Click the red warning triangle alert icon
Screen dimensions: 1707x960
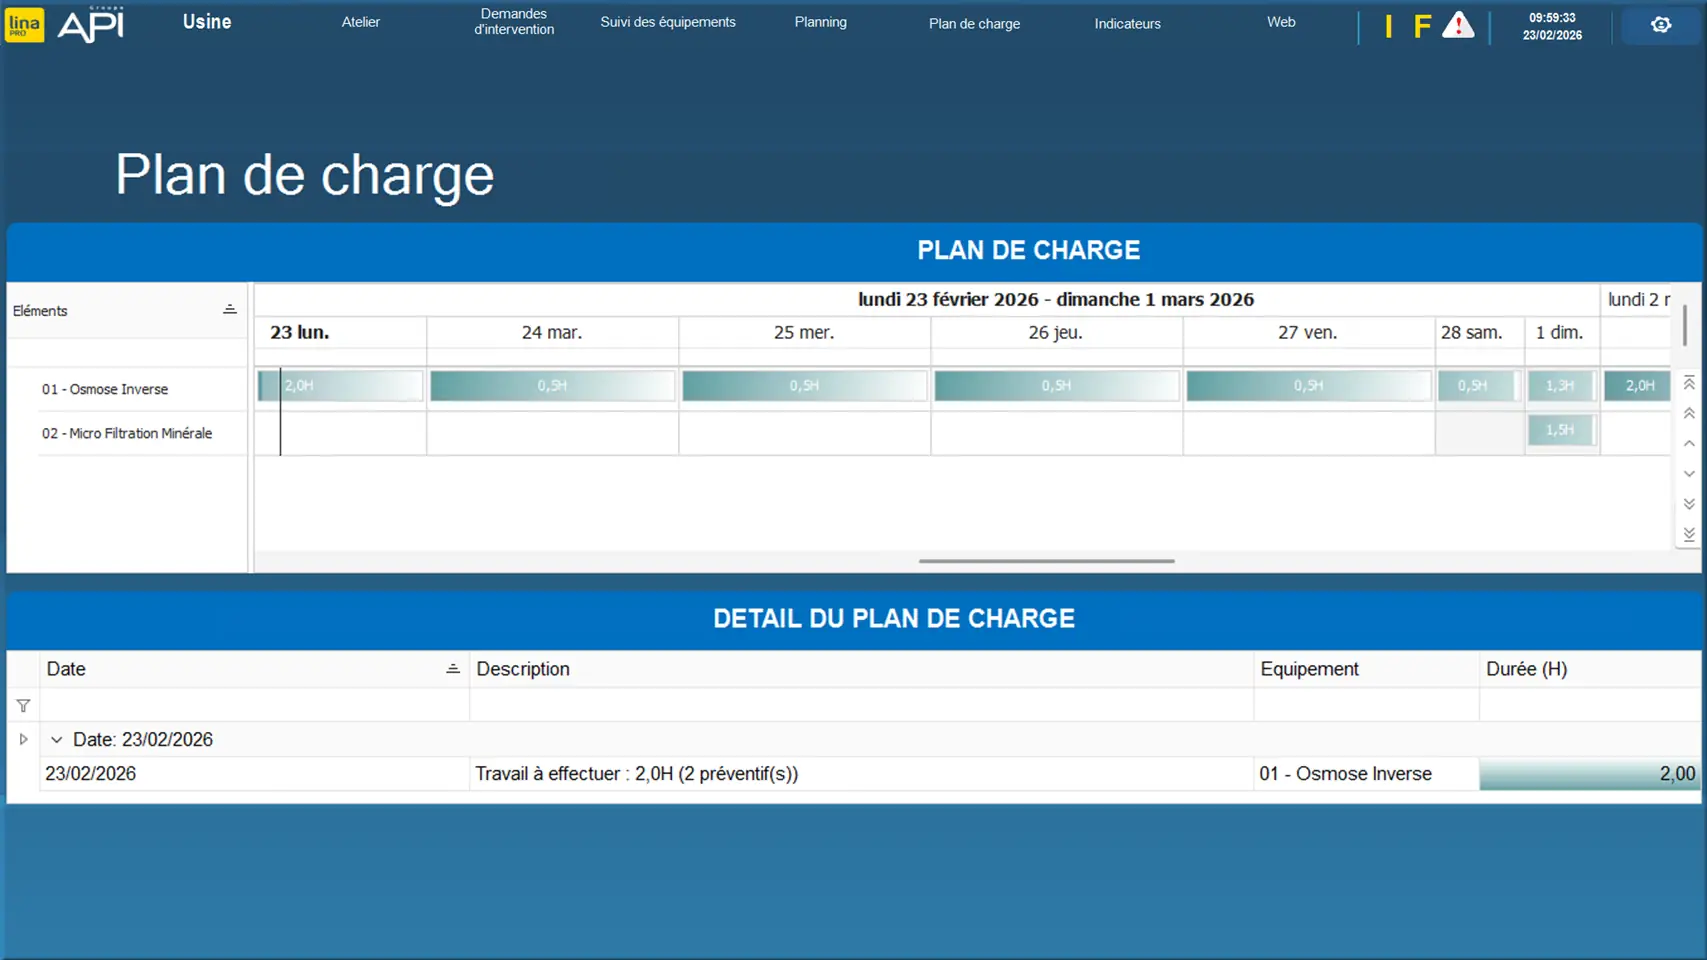(1458, 25)
